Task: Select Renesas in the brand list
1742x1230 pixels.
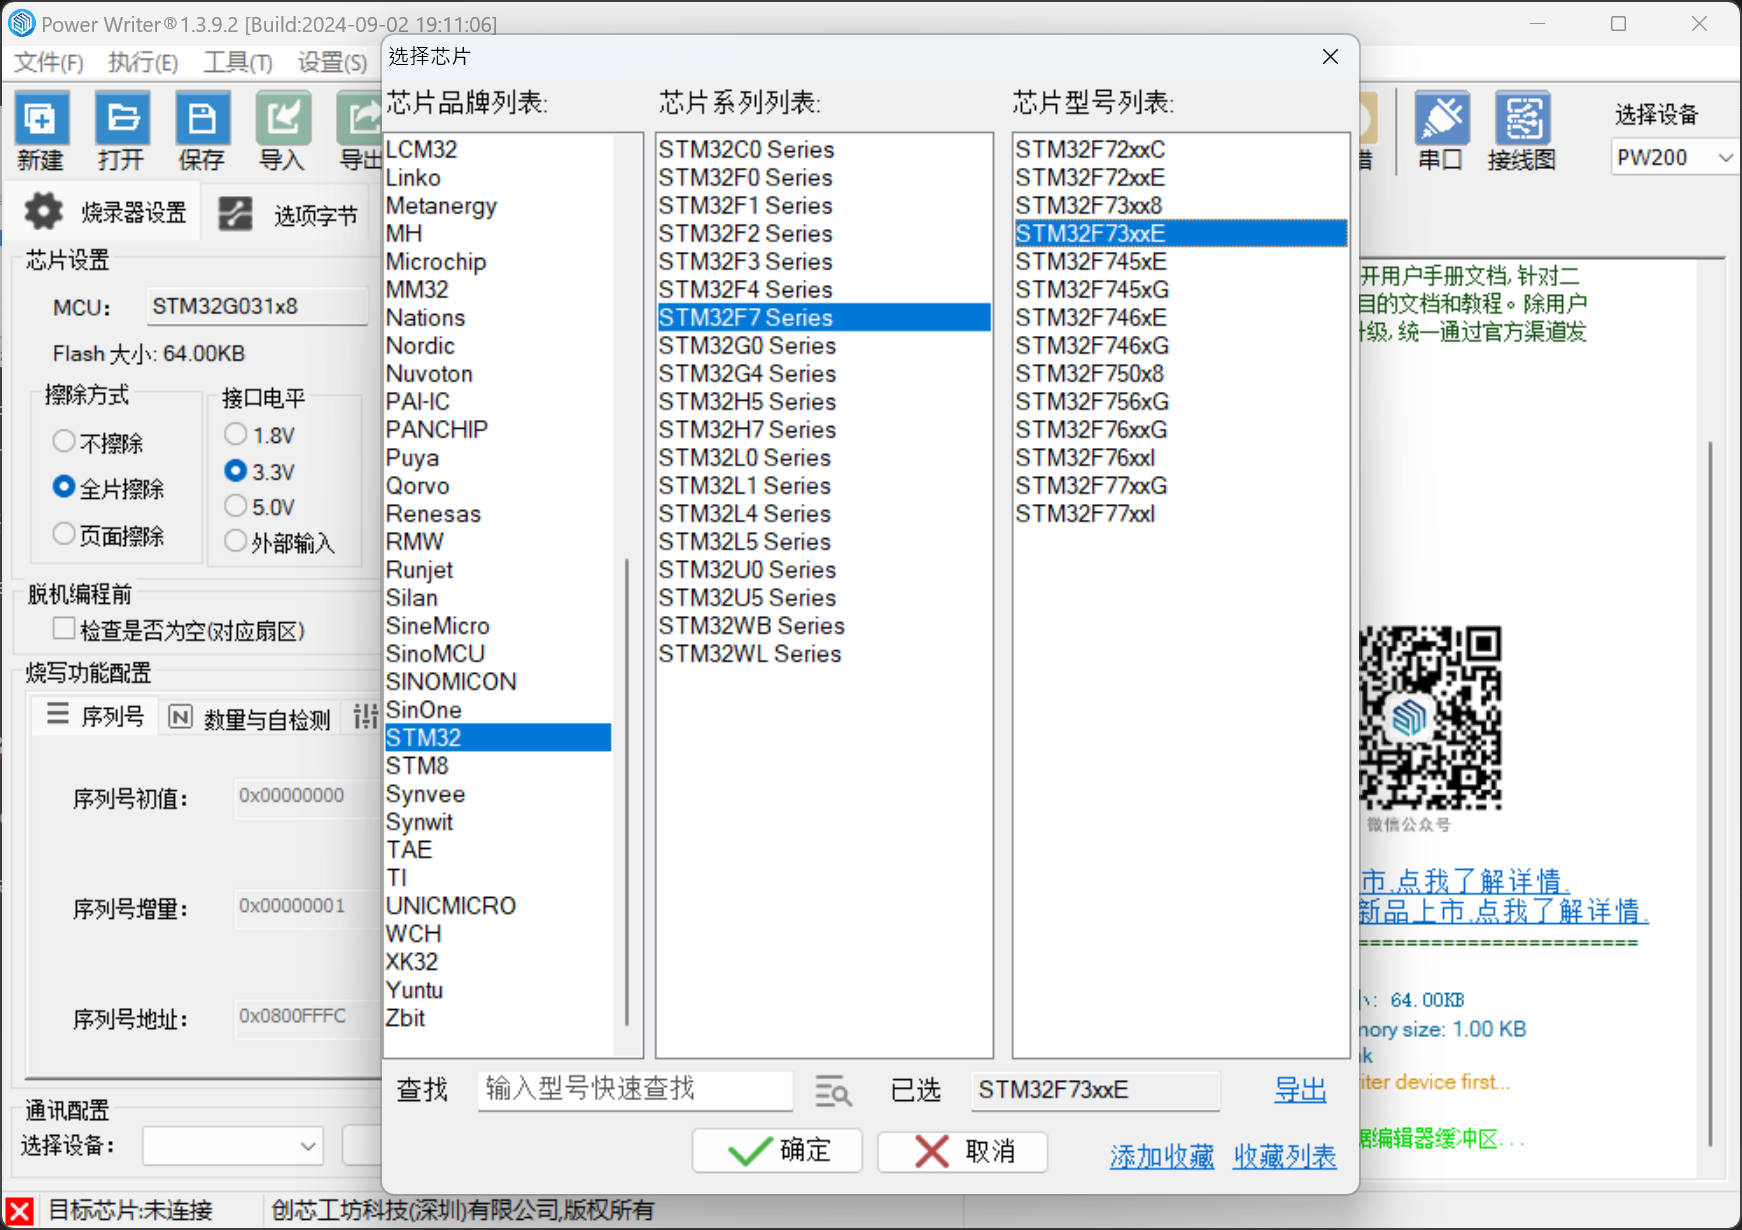Action: (x=498, y=514)
